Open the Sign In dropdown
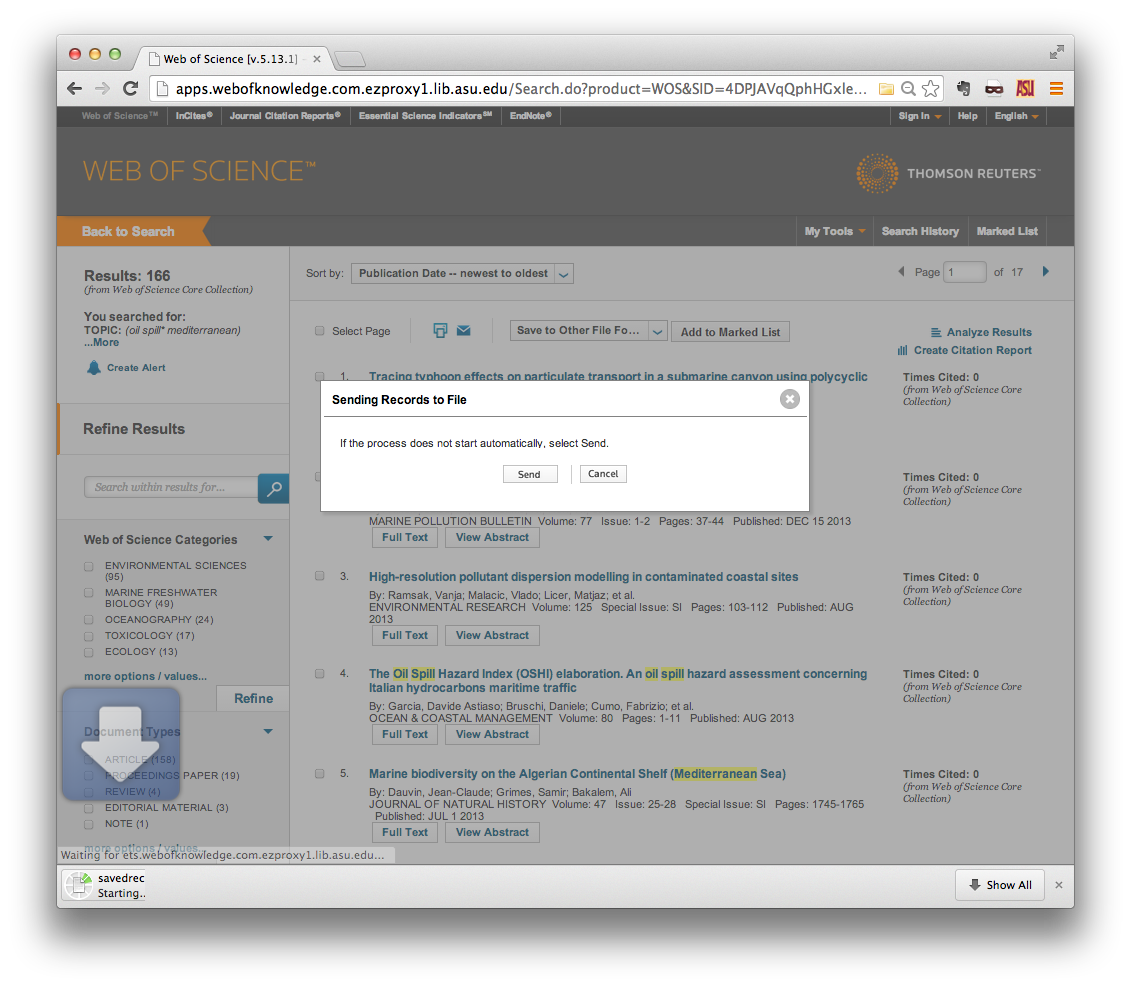The width and height of the screenshot is (1131, 987). (920, 116)
